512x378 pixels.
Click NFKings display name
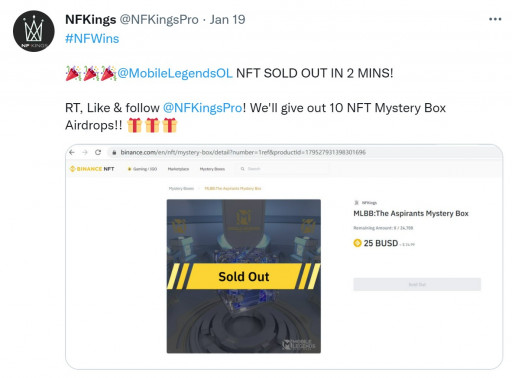(91, 19)
